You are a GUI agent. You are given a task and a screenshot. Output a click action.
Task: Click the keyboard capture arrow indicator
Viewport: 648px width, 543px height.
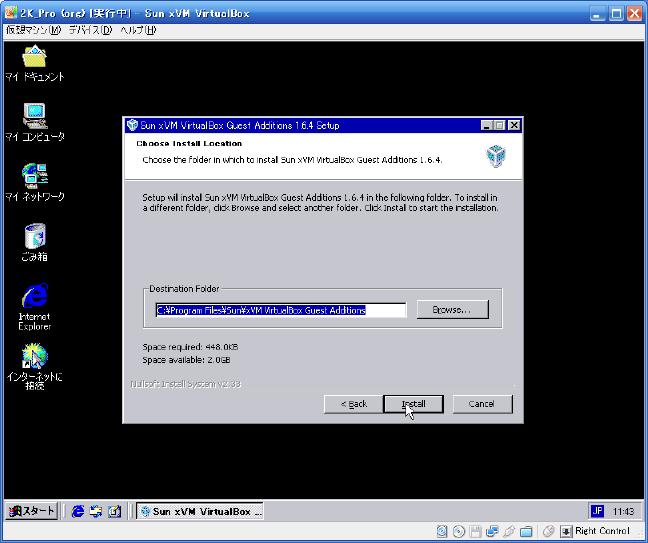(x=566, y=531)
